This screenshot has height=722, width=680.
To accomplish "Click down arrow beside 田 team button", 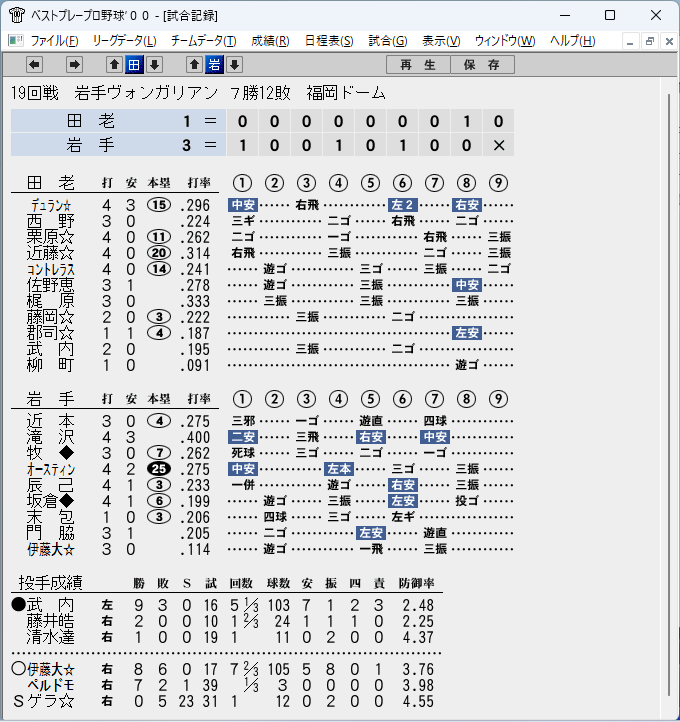I will click(155, 65).
